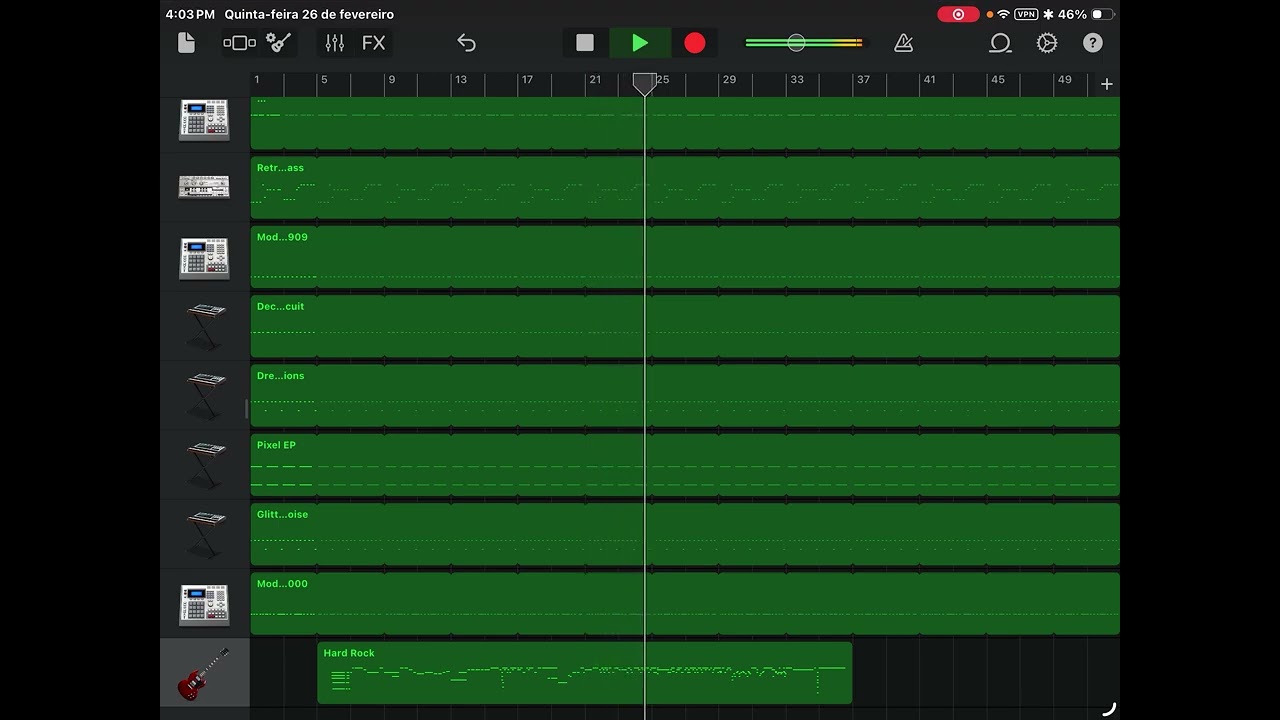Screen dimensions: 1280x720
Task: Open track controls mixer sliders icon
Action: click(x=335, y=43)
